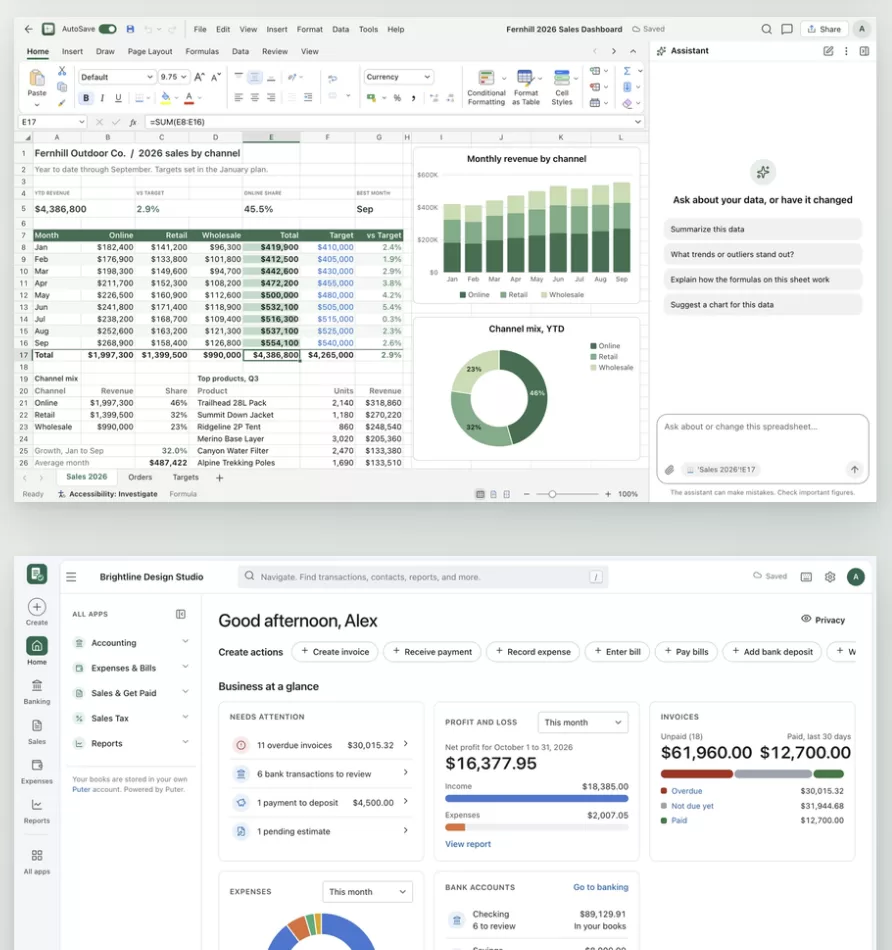This screenshot has height=950, width=892.
Task: Open Cell Styles gallery
Action: 562,88
